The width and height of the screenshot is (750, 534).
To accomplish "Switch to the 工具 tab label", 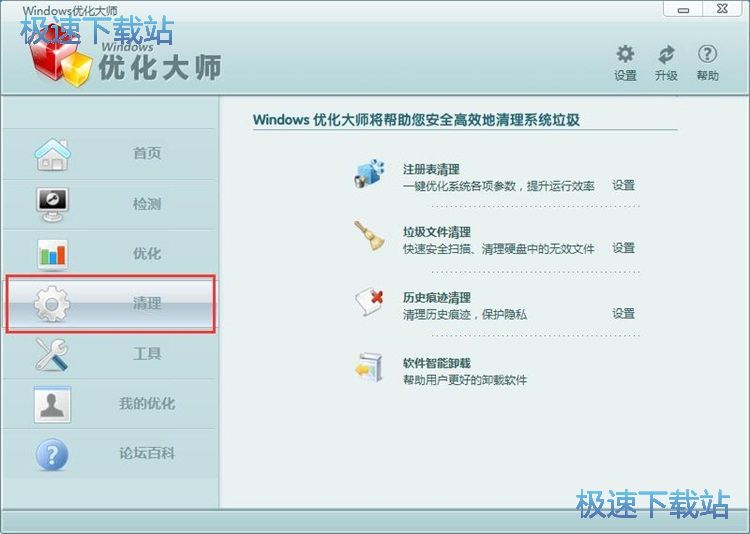I will [147, 354].
